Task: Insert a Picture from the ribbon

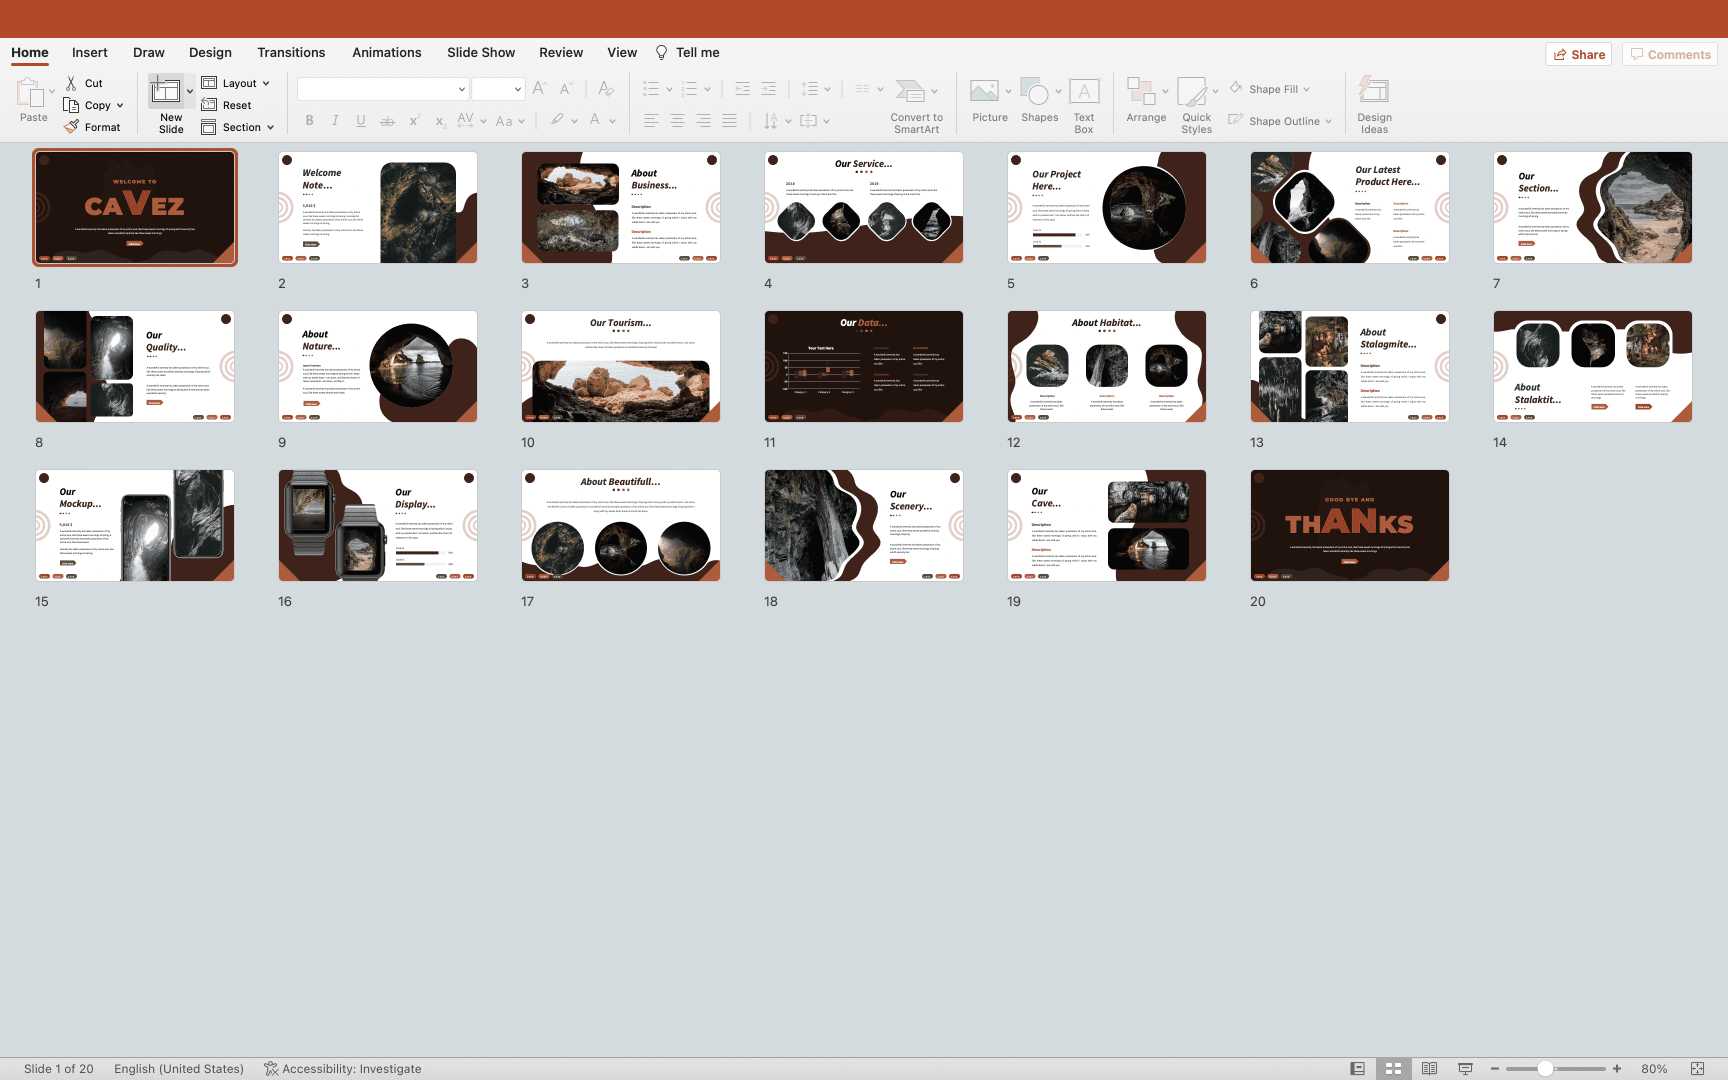Action: [985, 93]
